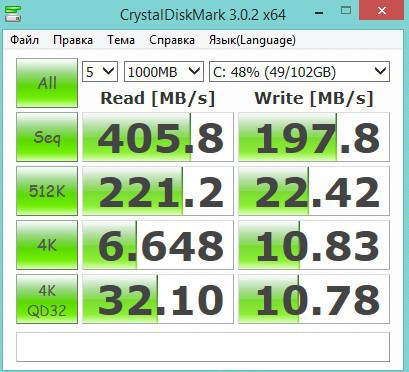The image size is (409, 372).
Task: Open the Справка menu
Action: [172, 40]
